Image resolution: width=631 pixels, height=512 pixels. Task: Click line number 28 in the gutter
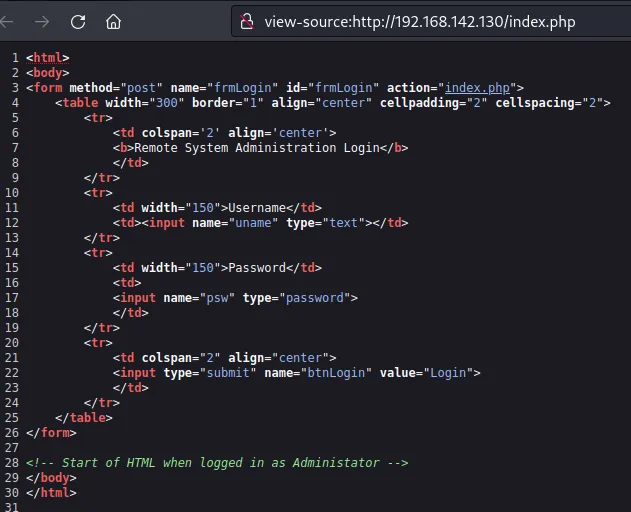click(12, 463)
